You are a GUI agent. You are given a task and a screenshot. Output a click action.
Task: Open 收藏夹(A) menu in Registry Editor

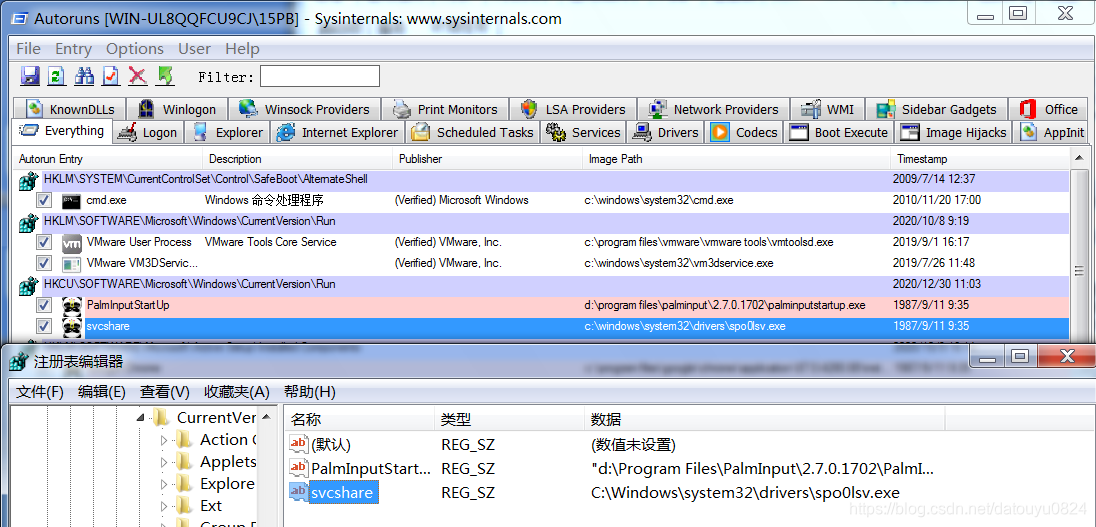pos(237,391)
